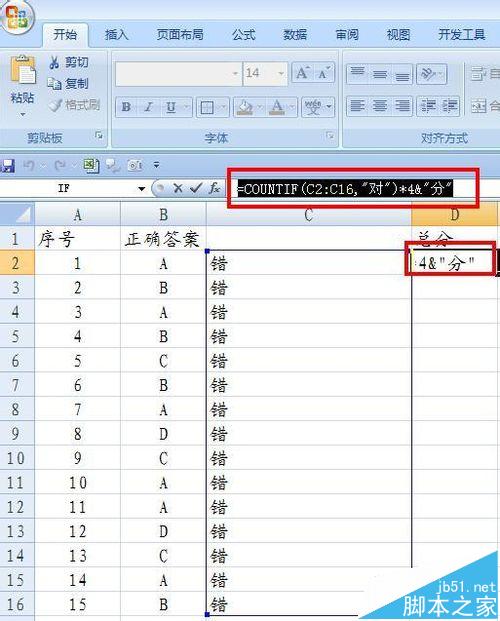Click in the formula bar COUNTIF text
Image resolution: width=500 pixels, height=621 pixels.
click(345, 189)
